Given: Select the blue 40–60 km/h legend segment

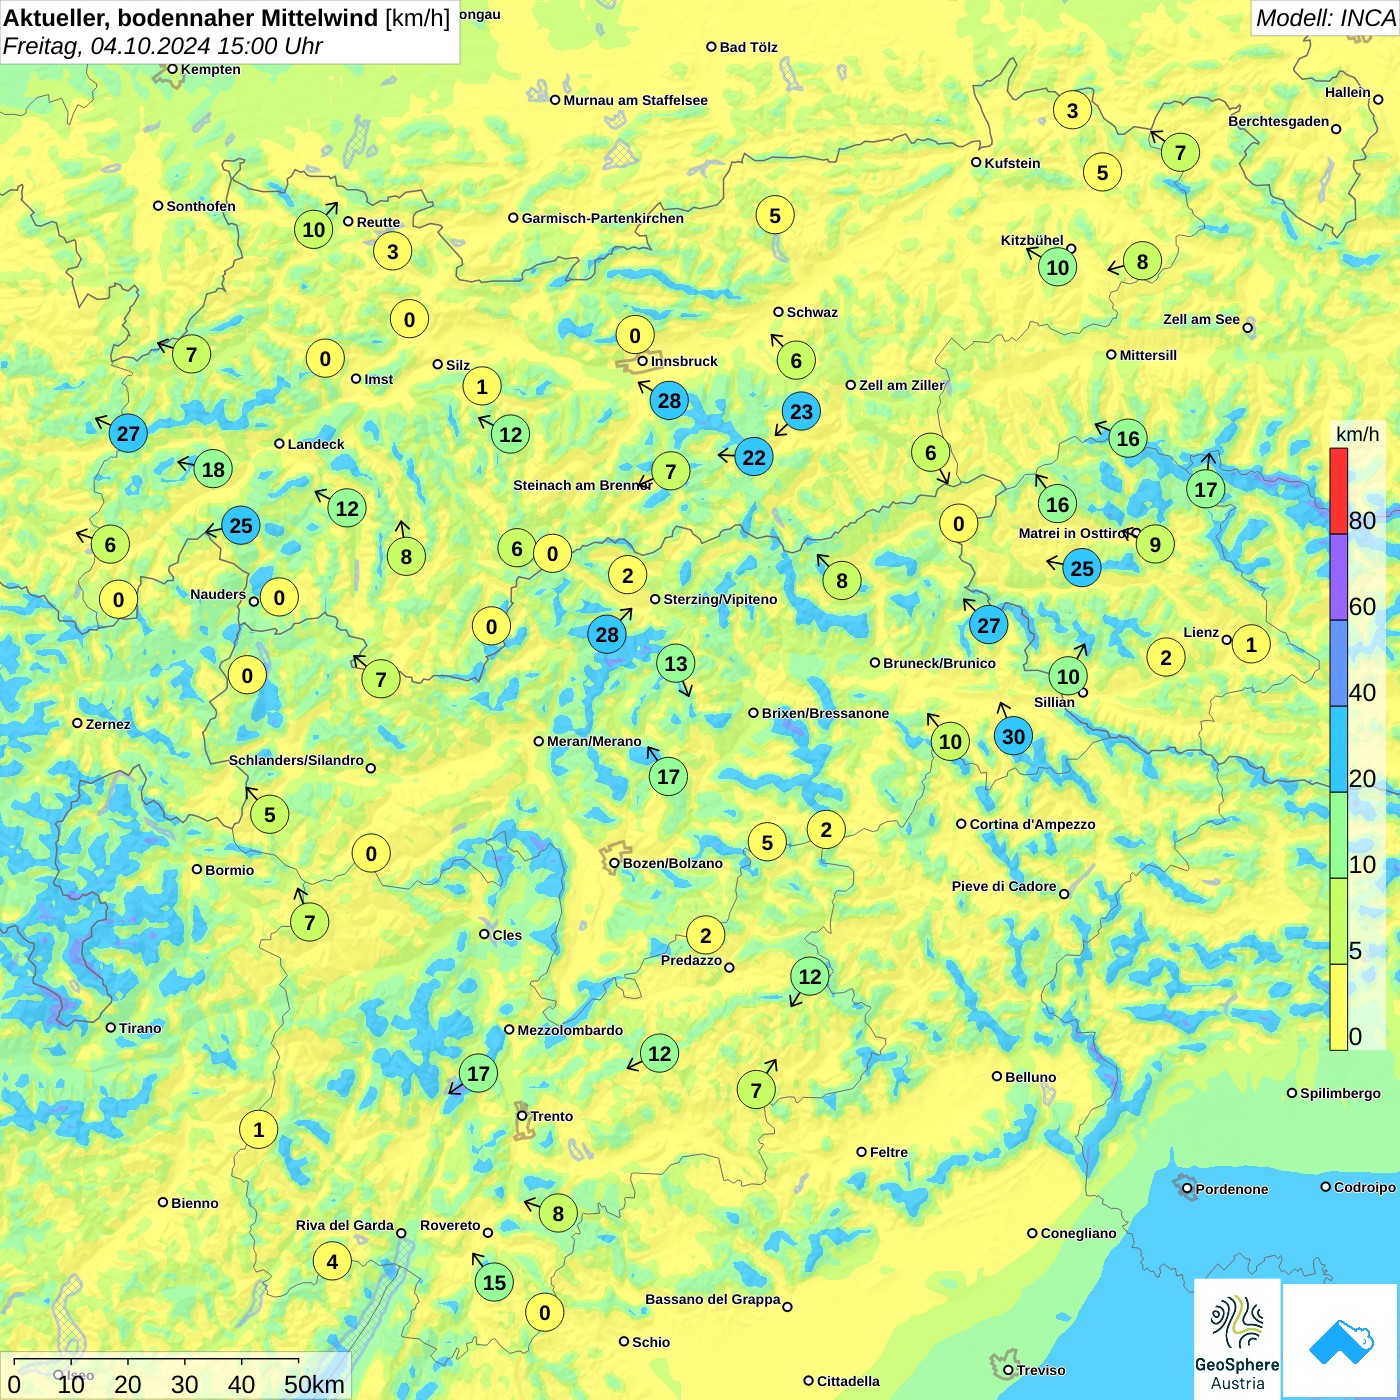Looking at the screenshot, I should point(1339,663).
